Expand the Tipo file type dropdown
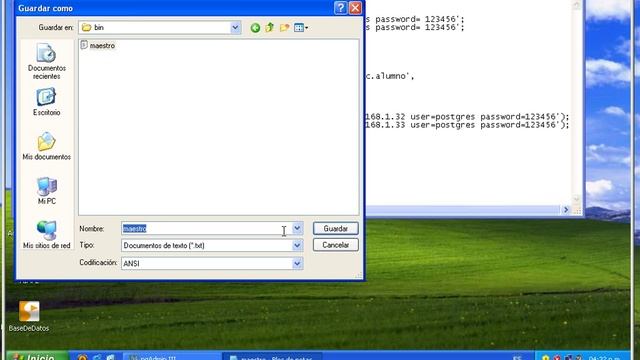Image resolution: width=640 pixels, height=360 pixels. click(298, 245)
